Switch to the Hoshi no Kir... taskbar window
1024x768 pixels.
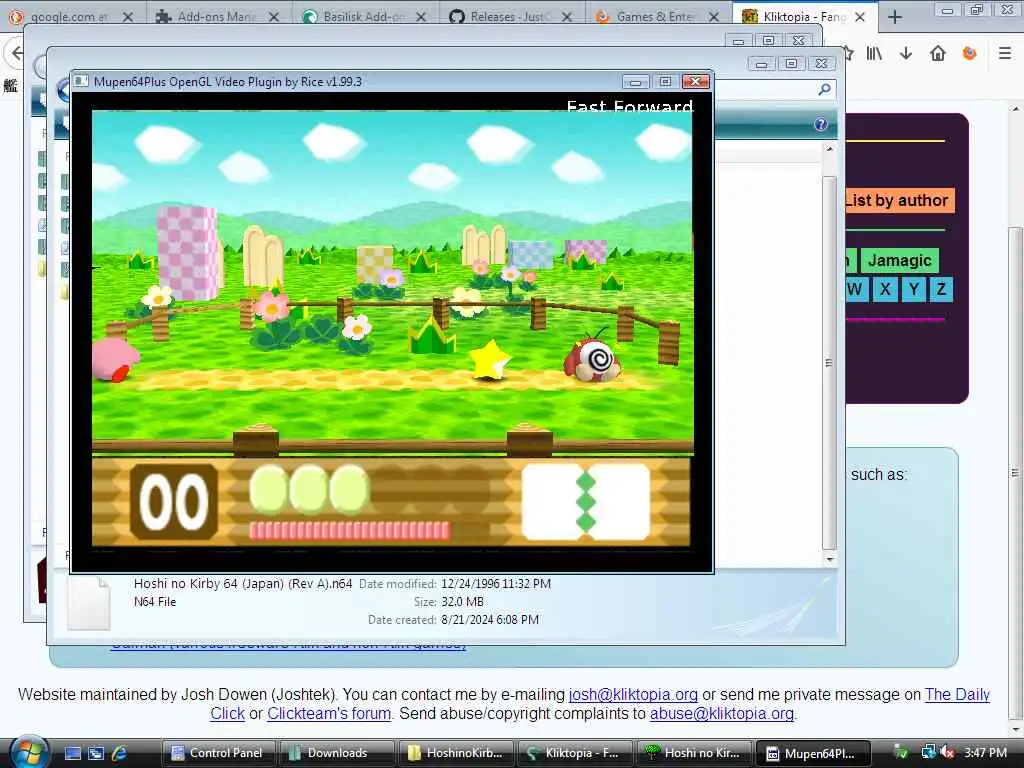[x=694, y=753]
